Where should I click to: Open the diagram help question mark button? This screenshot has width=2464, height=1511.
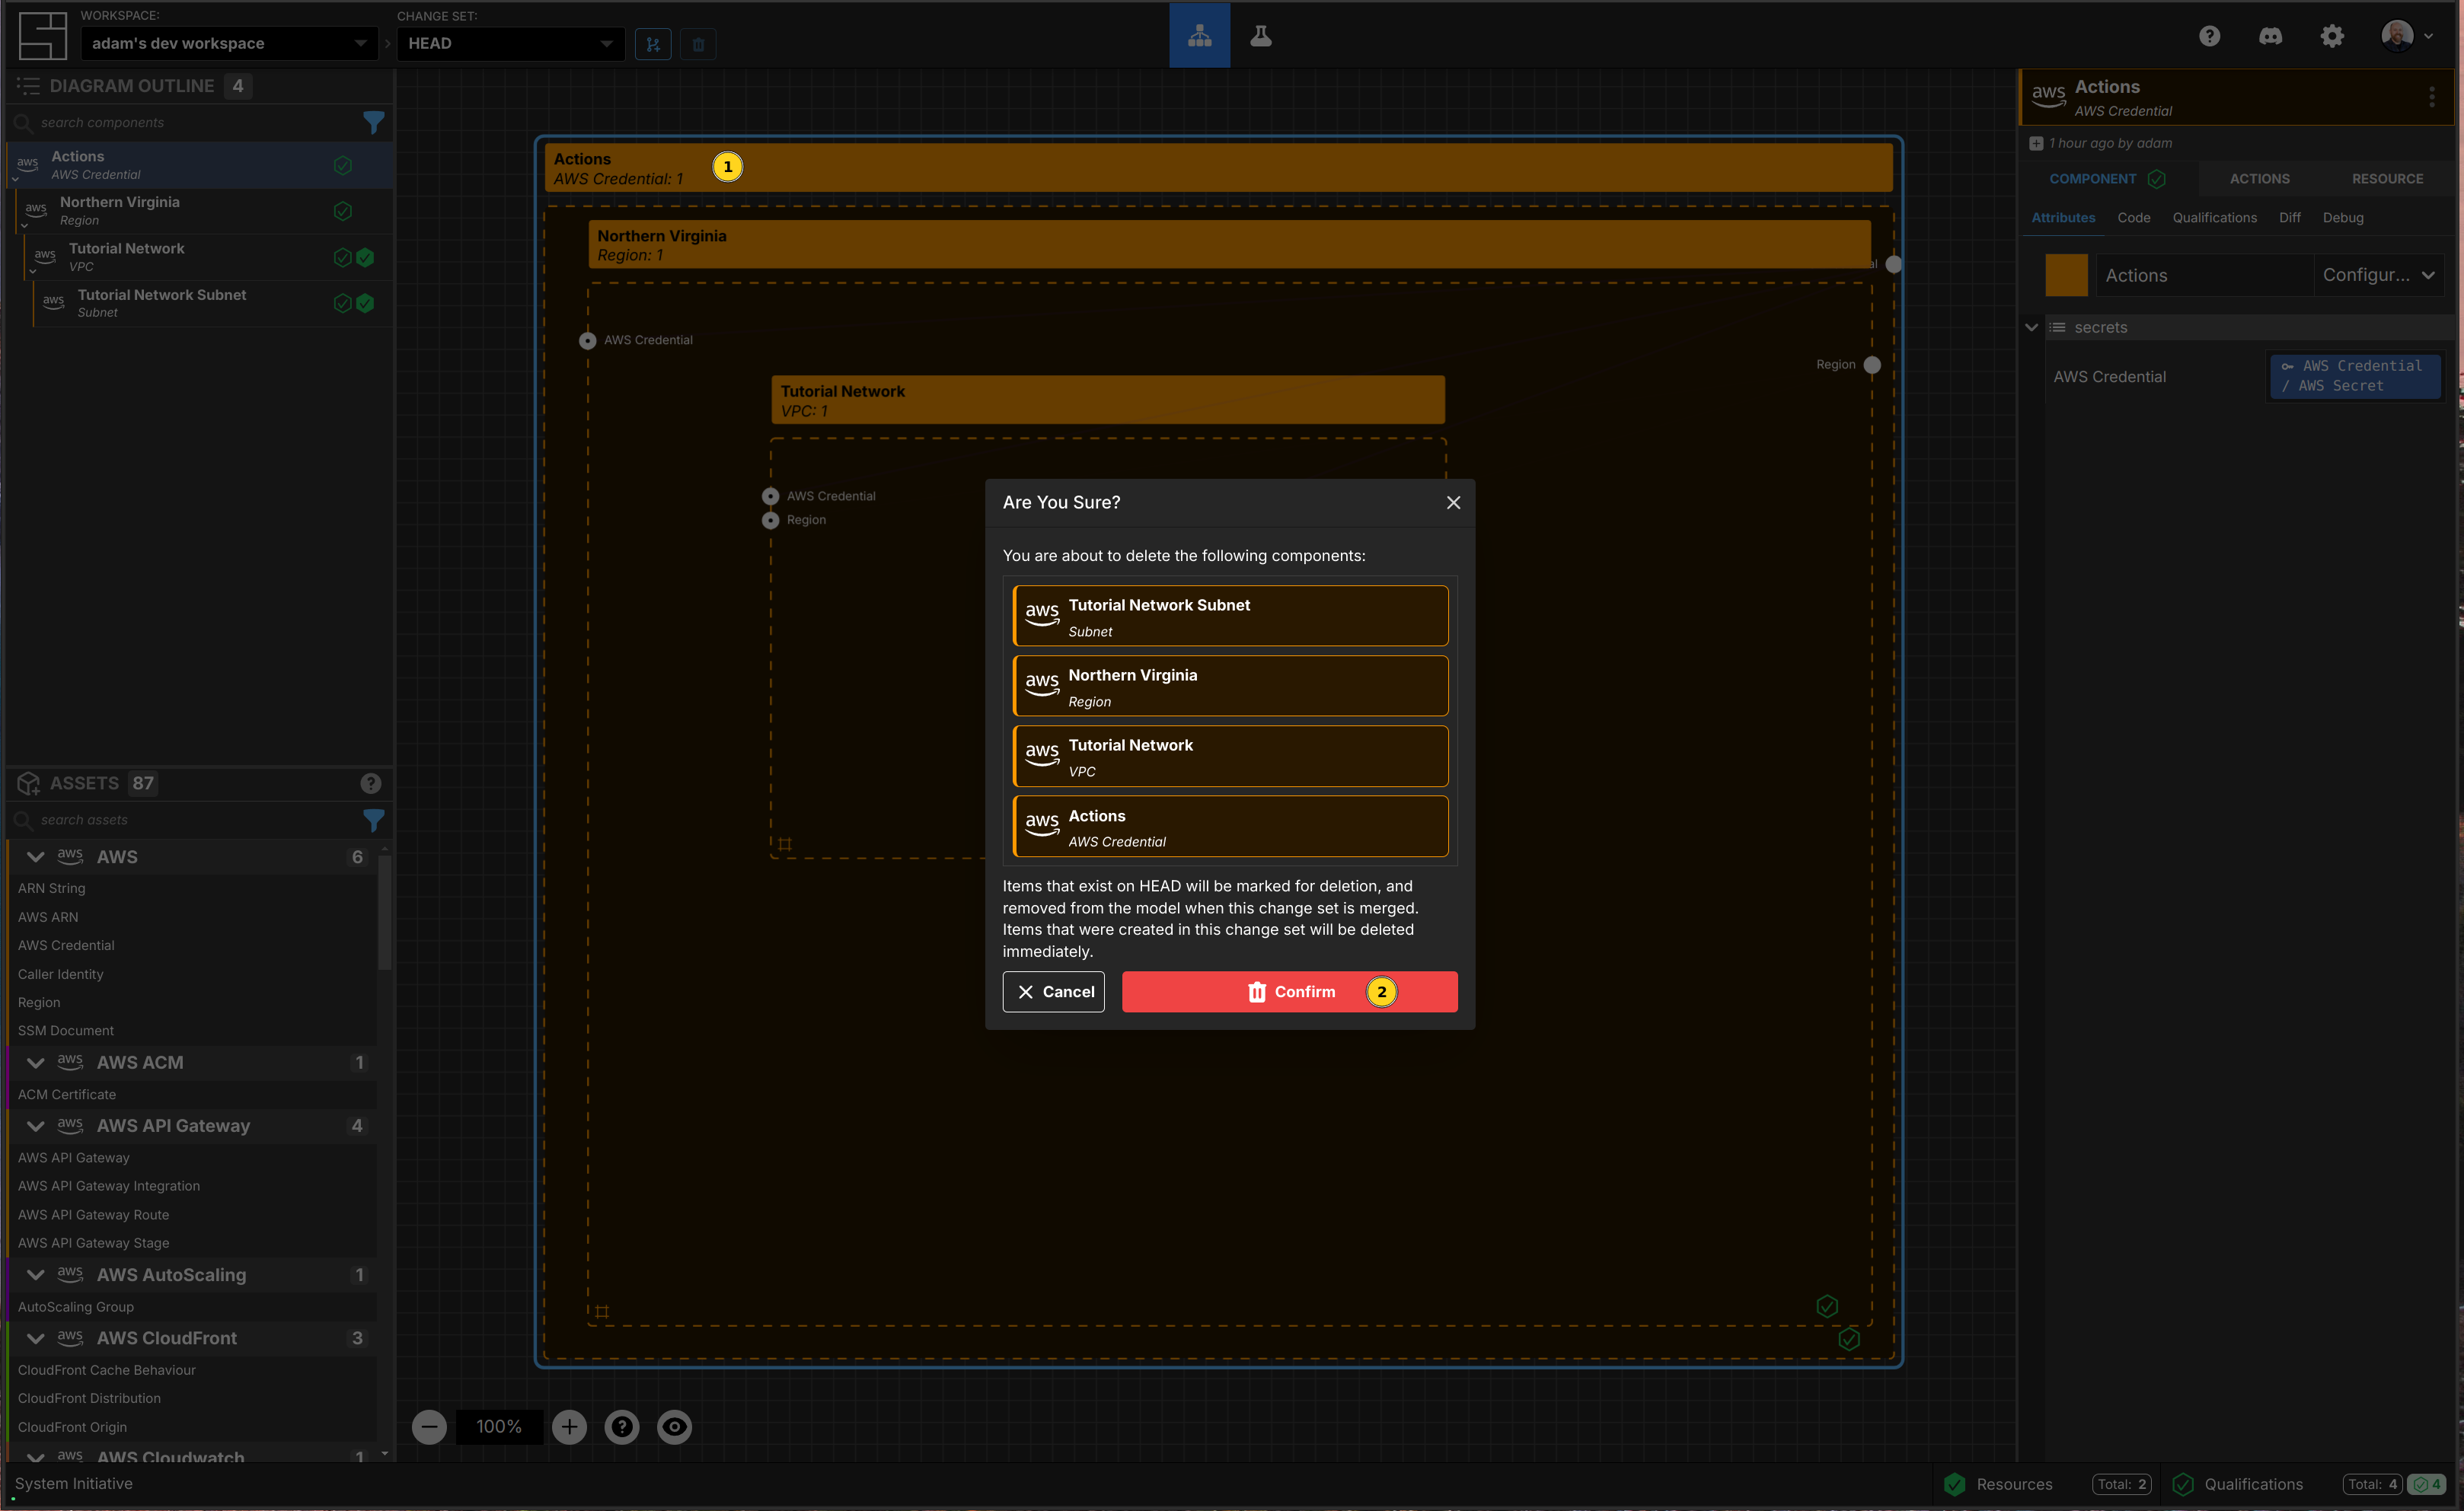tap(622, 1426)
